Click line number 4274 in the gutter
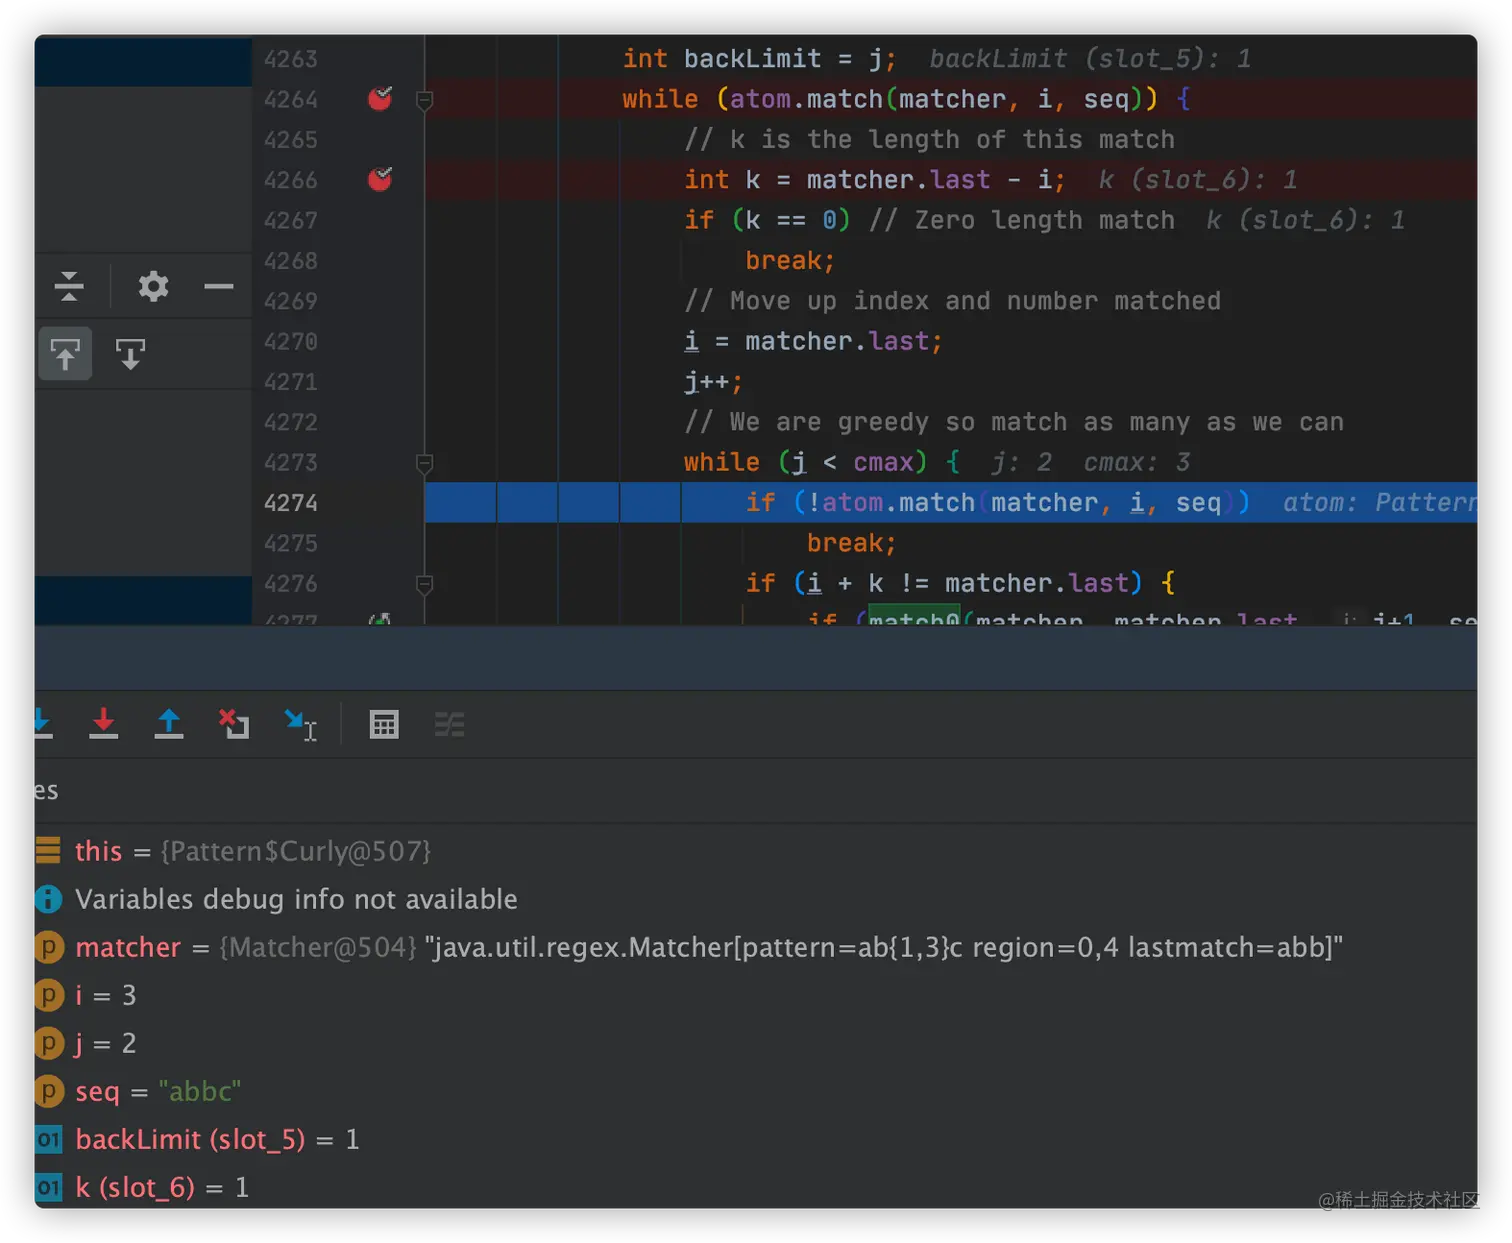 click(290, 502)
